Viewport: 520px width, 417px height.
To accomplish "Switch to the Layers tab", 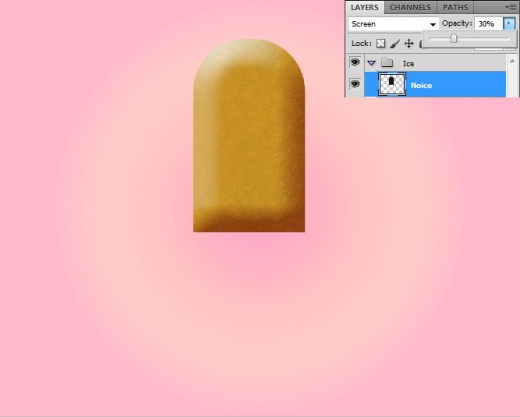I will pos(364,7).
